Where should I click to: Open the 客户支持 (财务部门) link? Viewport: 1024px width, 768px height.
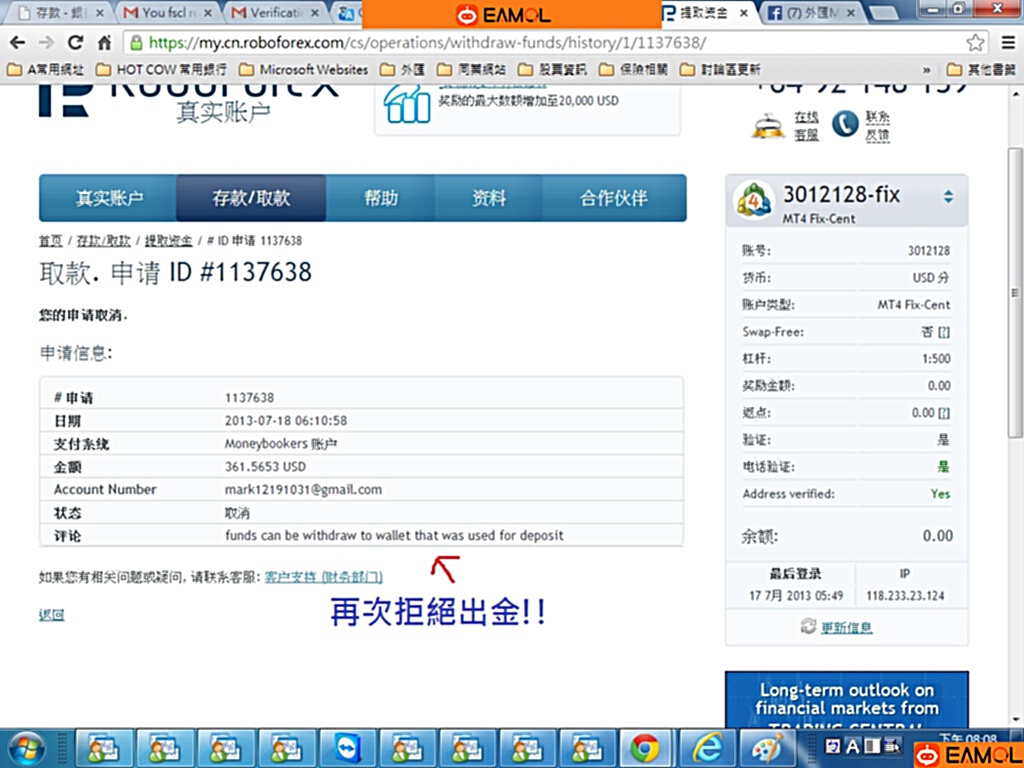[324, 577]
